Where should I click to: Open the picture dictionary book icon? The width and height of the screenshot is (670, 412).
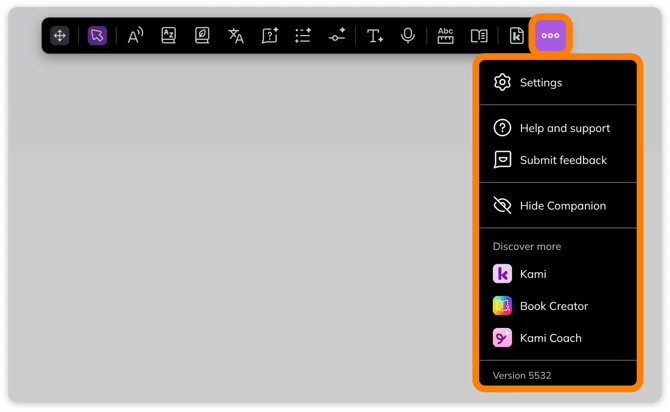coord(202,35)
